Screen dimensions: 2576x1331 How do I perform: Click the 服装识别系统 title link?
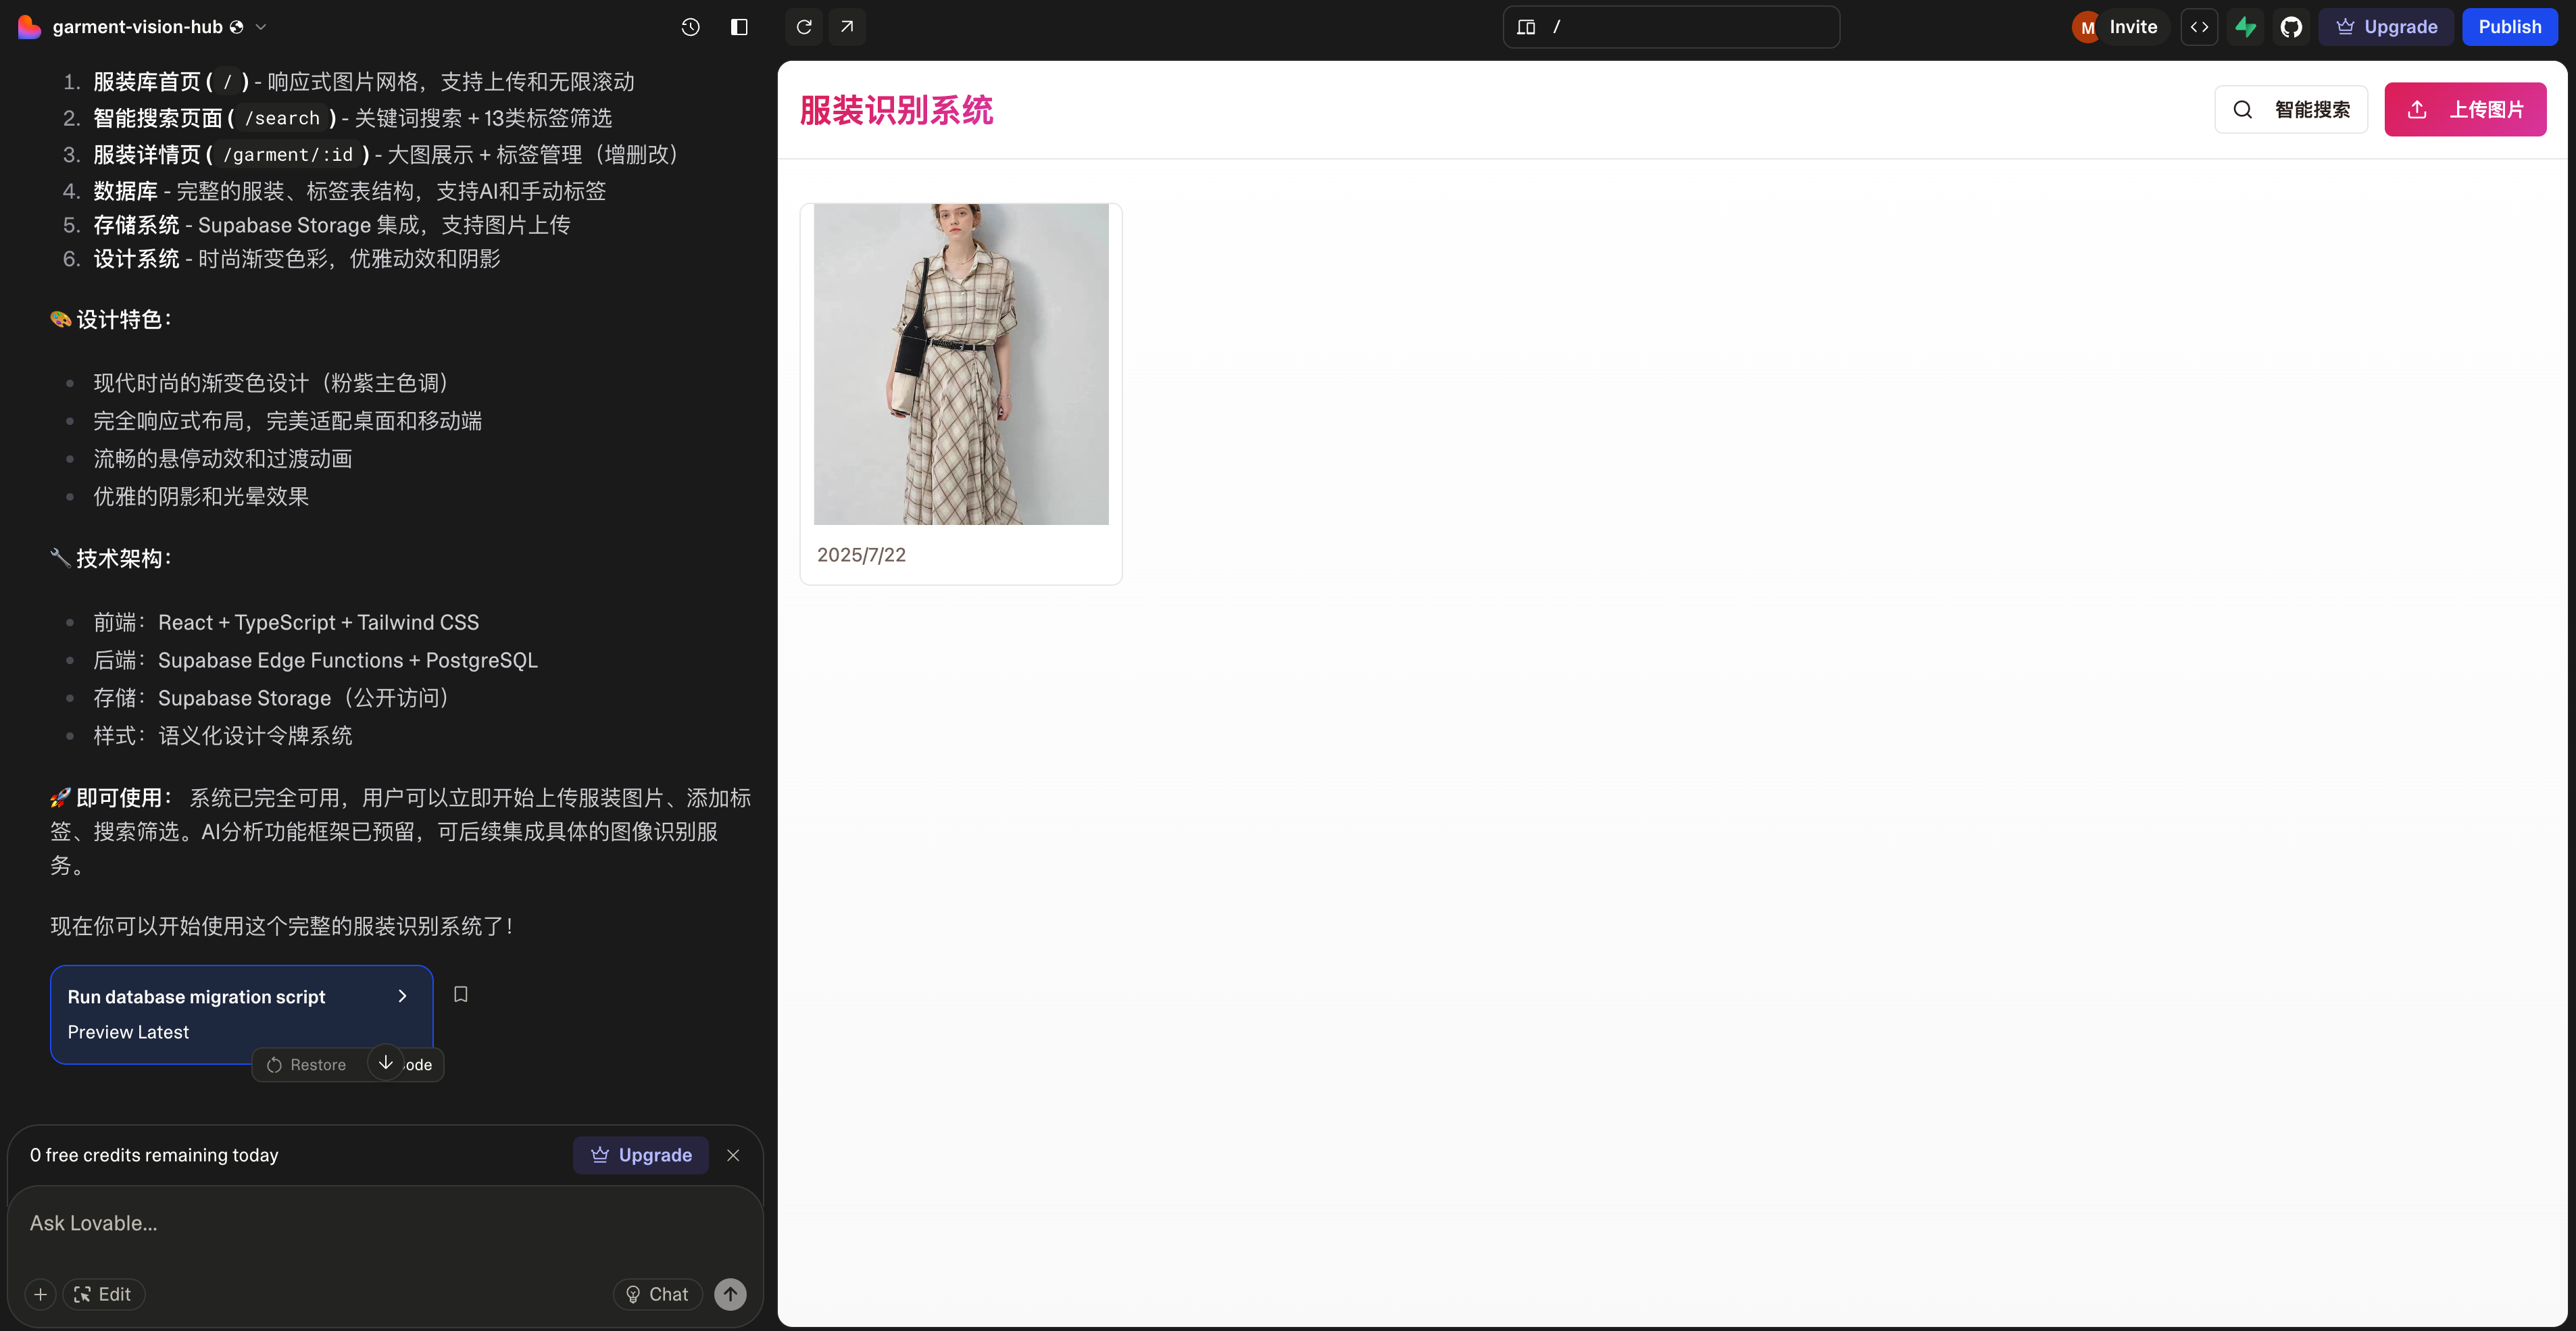[897, 110]
